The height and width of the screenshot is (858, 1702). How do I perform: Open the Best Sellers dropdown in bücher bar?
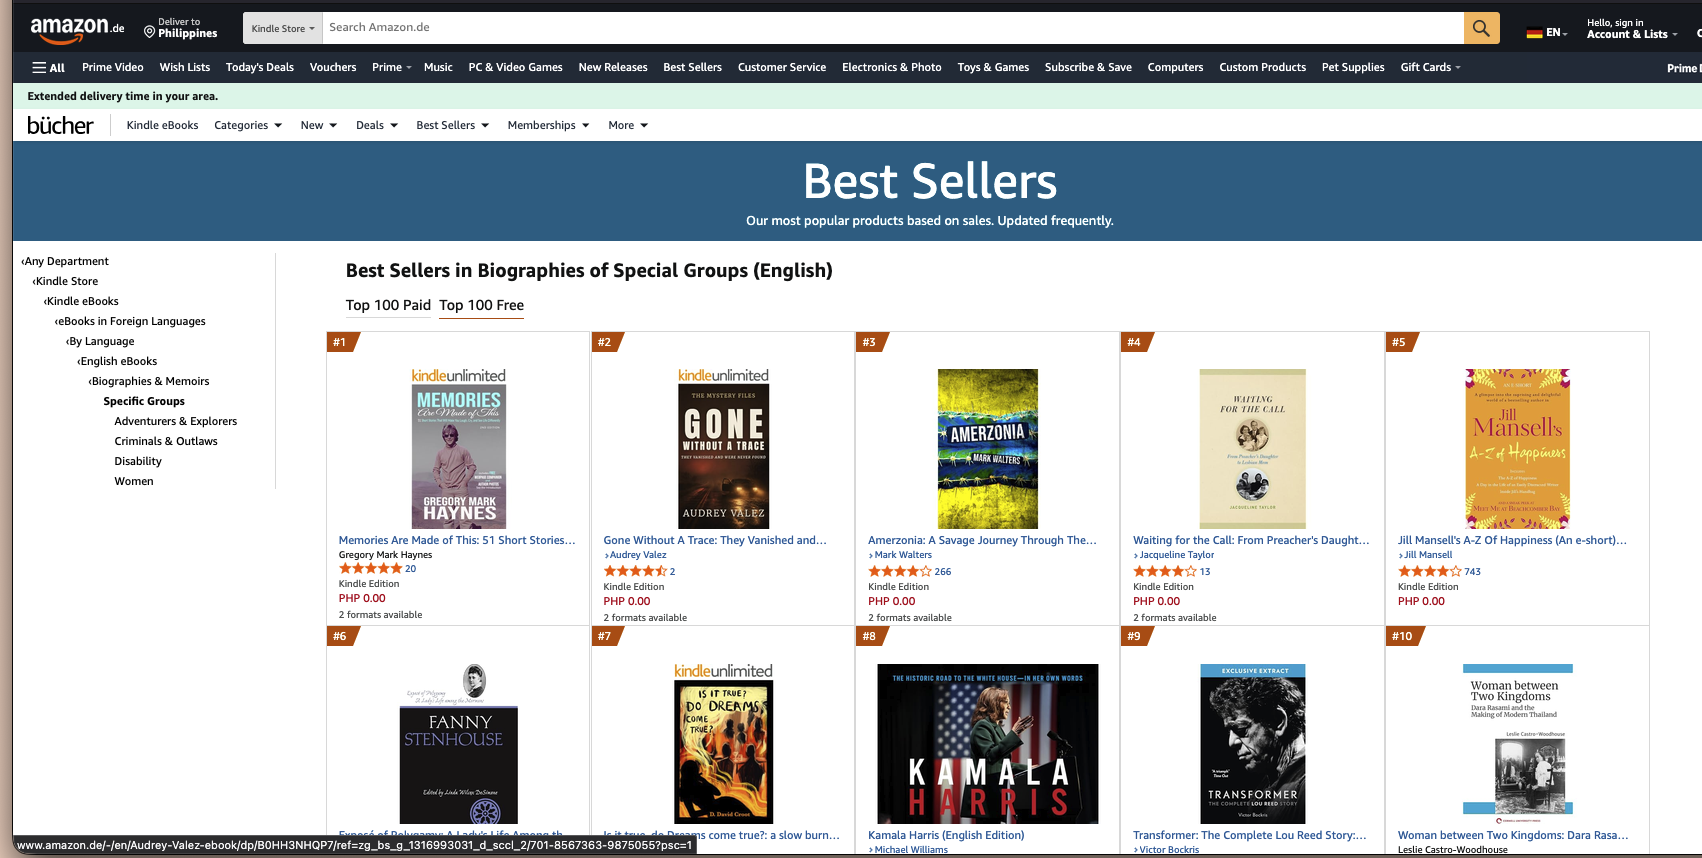[x=453, y=125]
